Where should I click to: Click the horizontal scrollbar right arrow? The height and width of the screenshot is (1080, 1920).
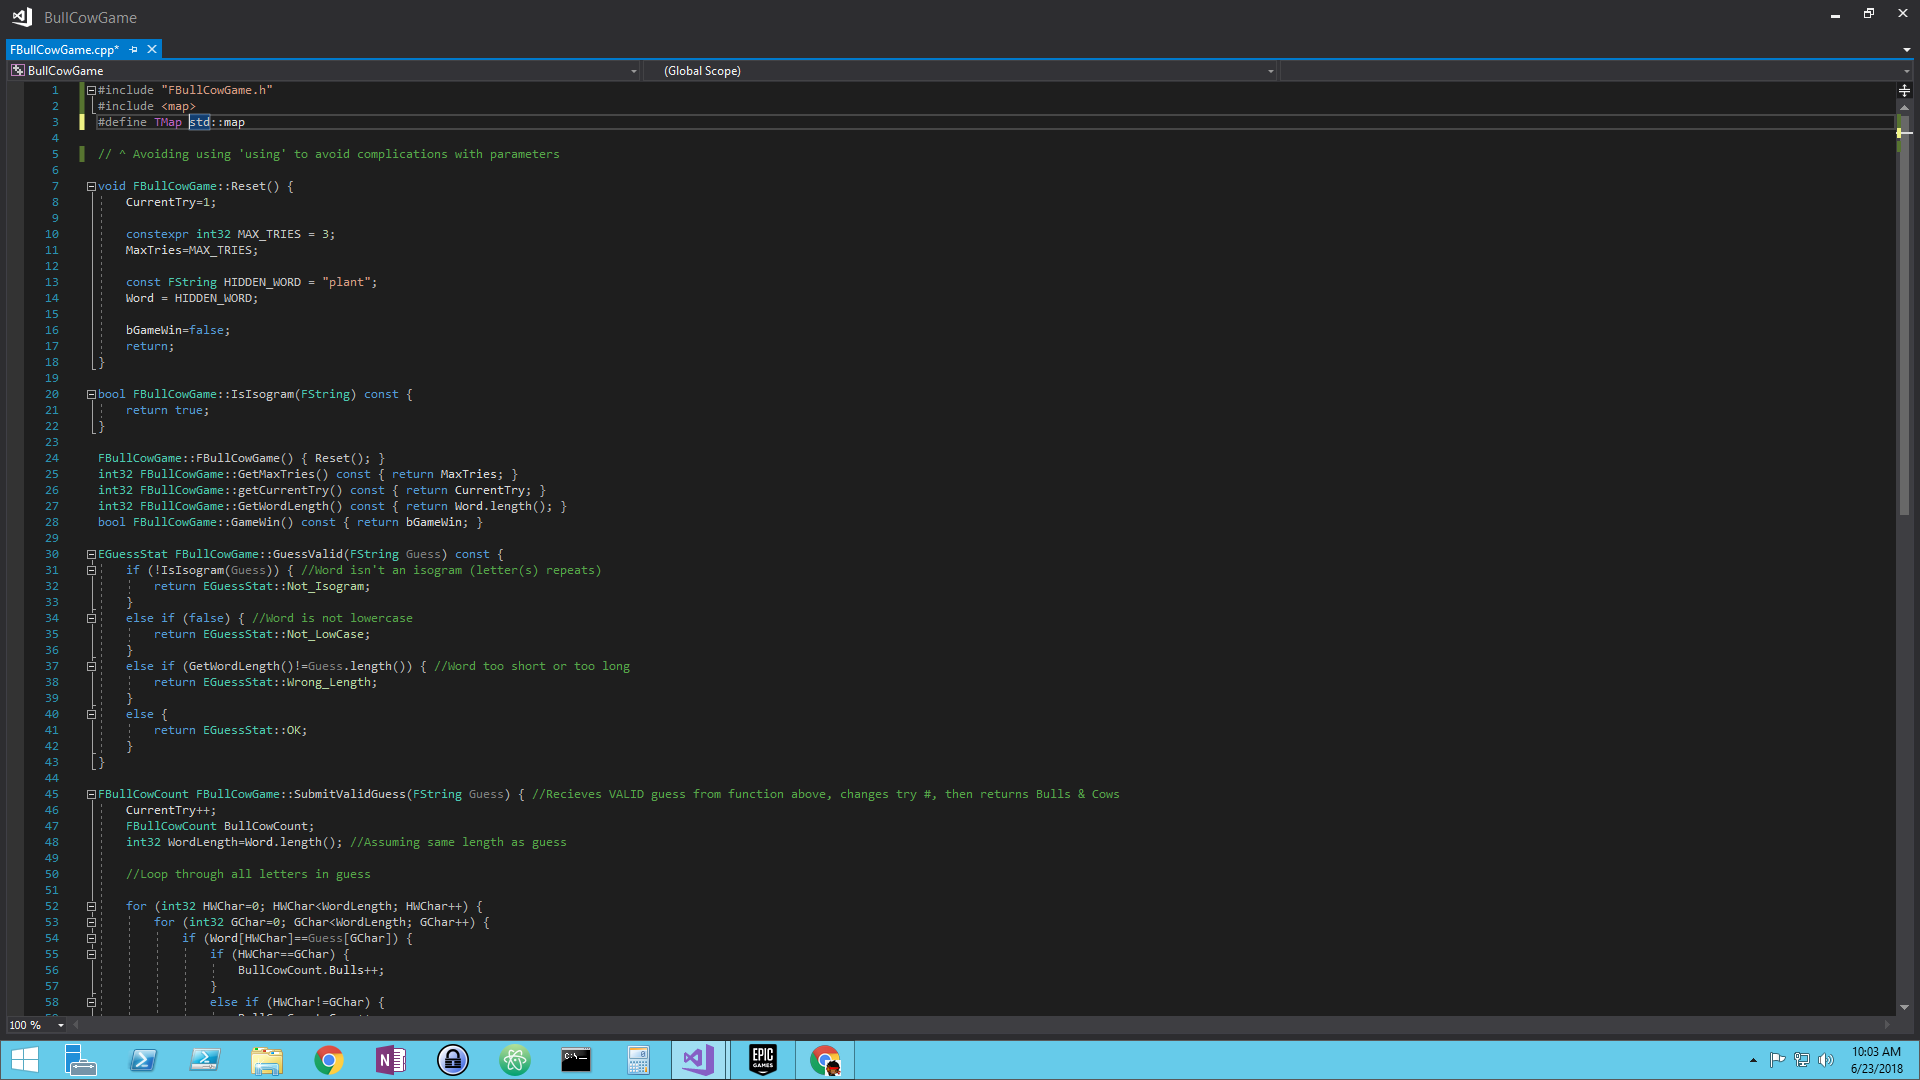(1888, 1024)
